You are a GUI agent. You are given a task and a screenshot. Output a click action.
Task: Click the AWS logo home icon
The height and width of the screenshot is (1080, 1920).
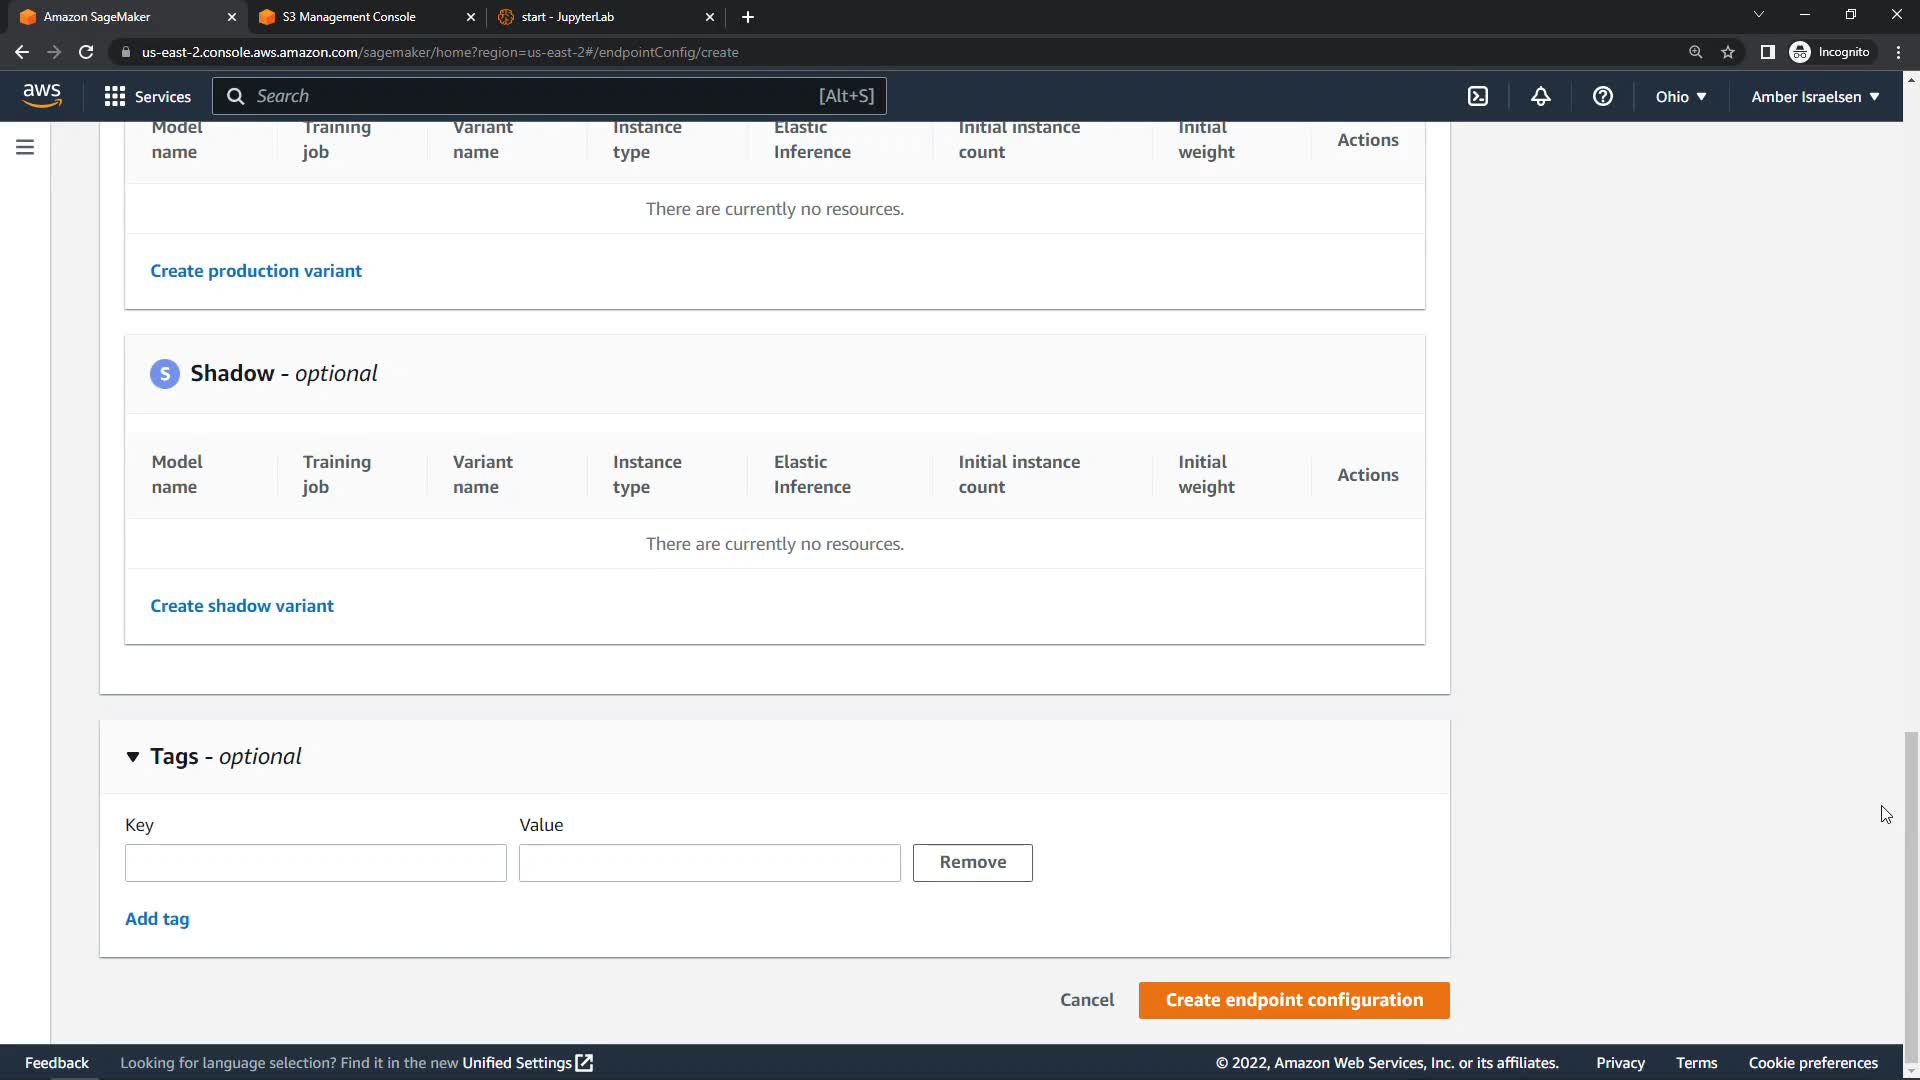click(42, 95)
